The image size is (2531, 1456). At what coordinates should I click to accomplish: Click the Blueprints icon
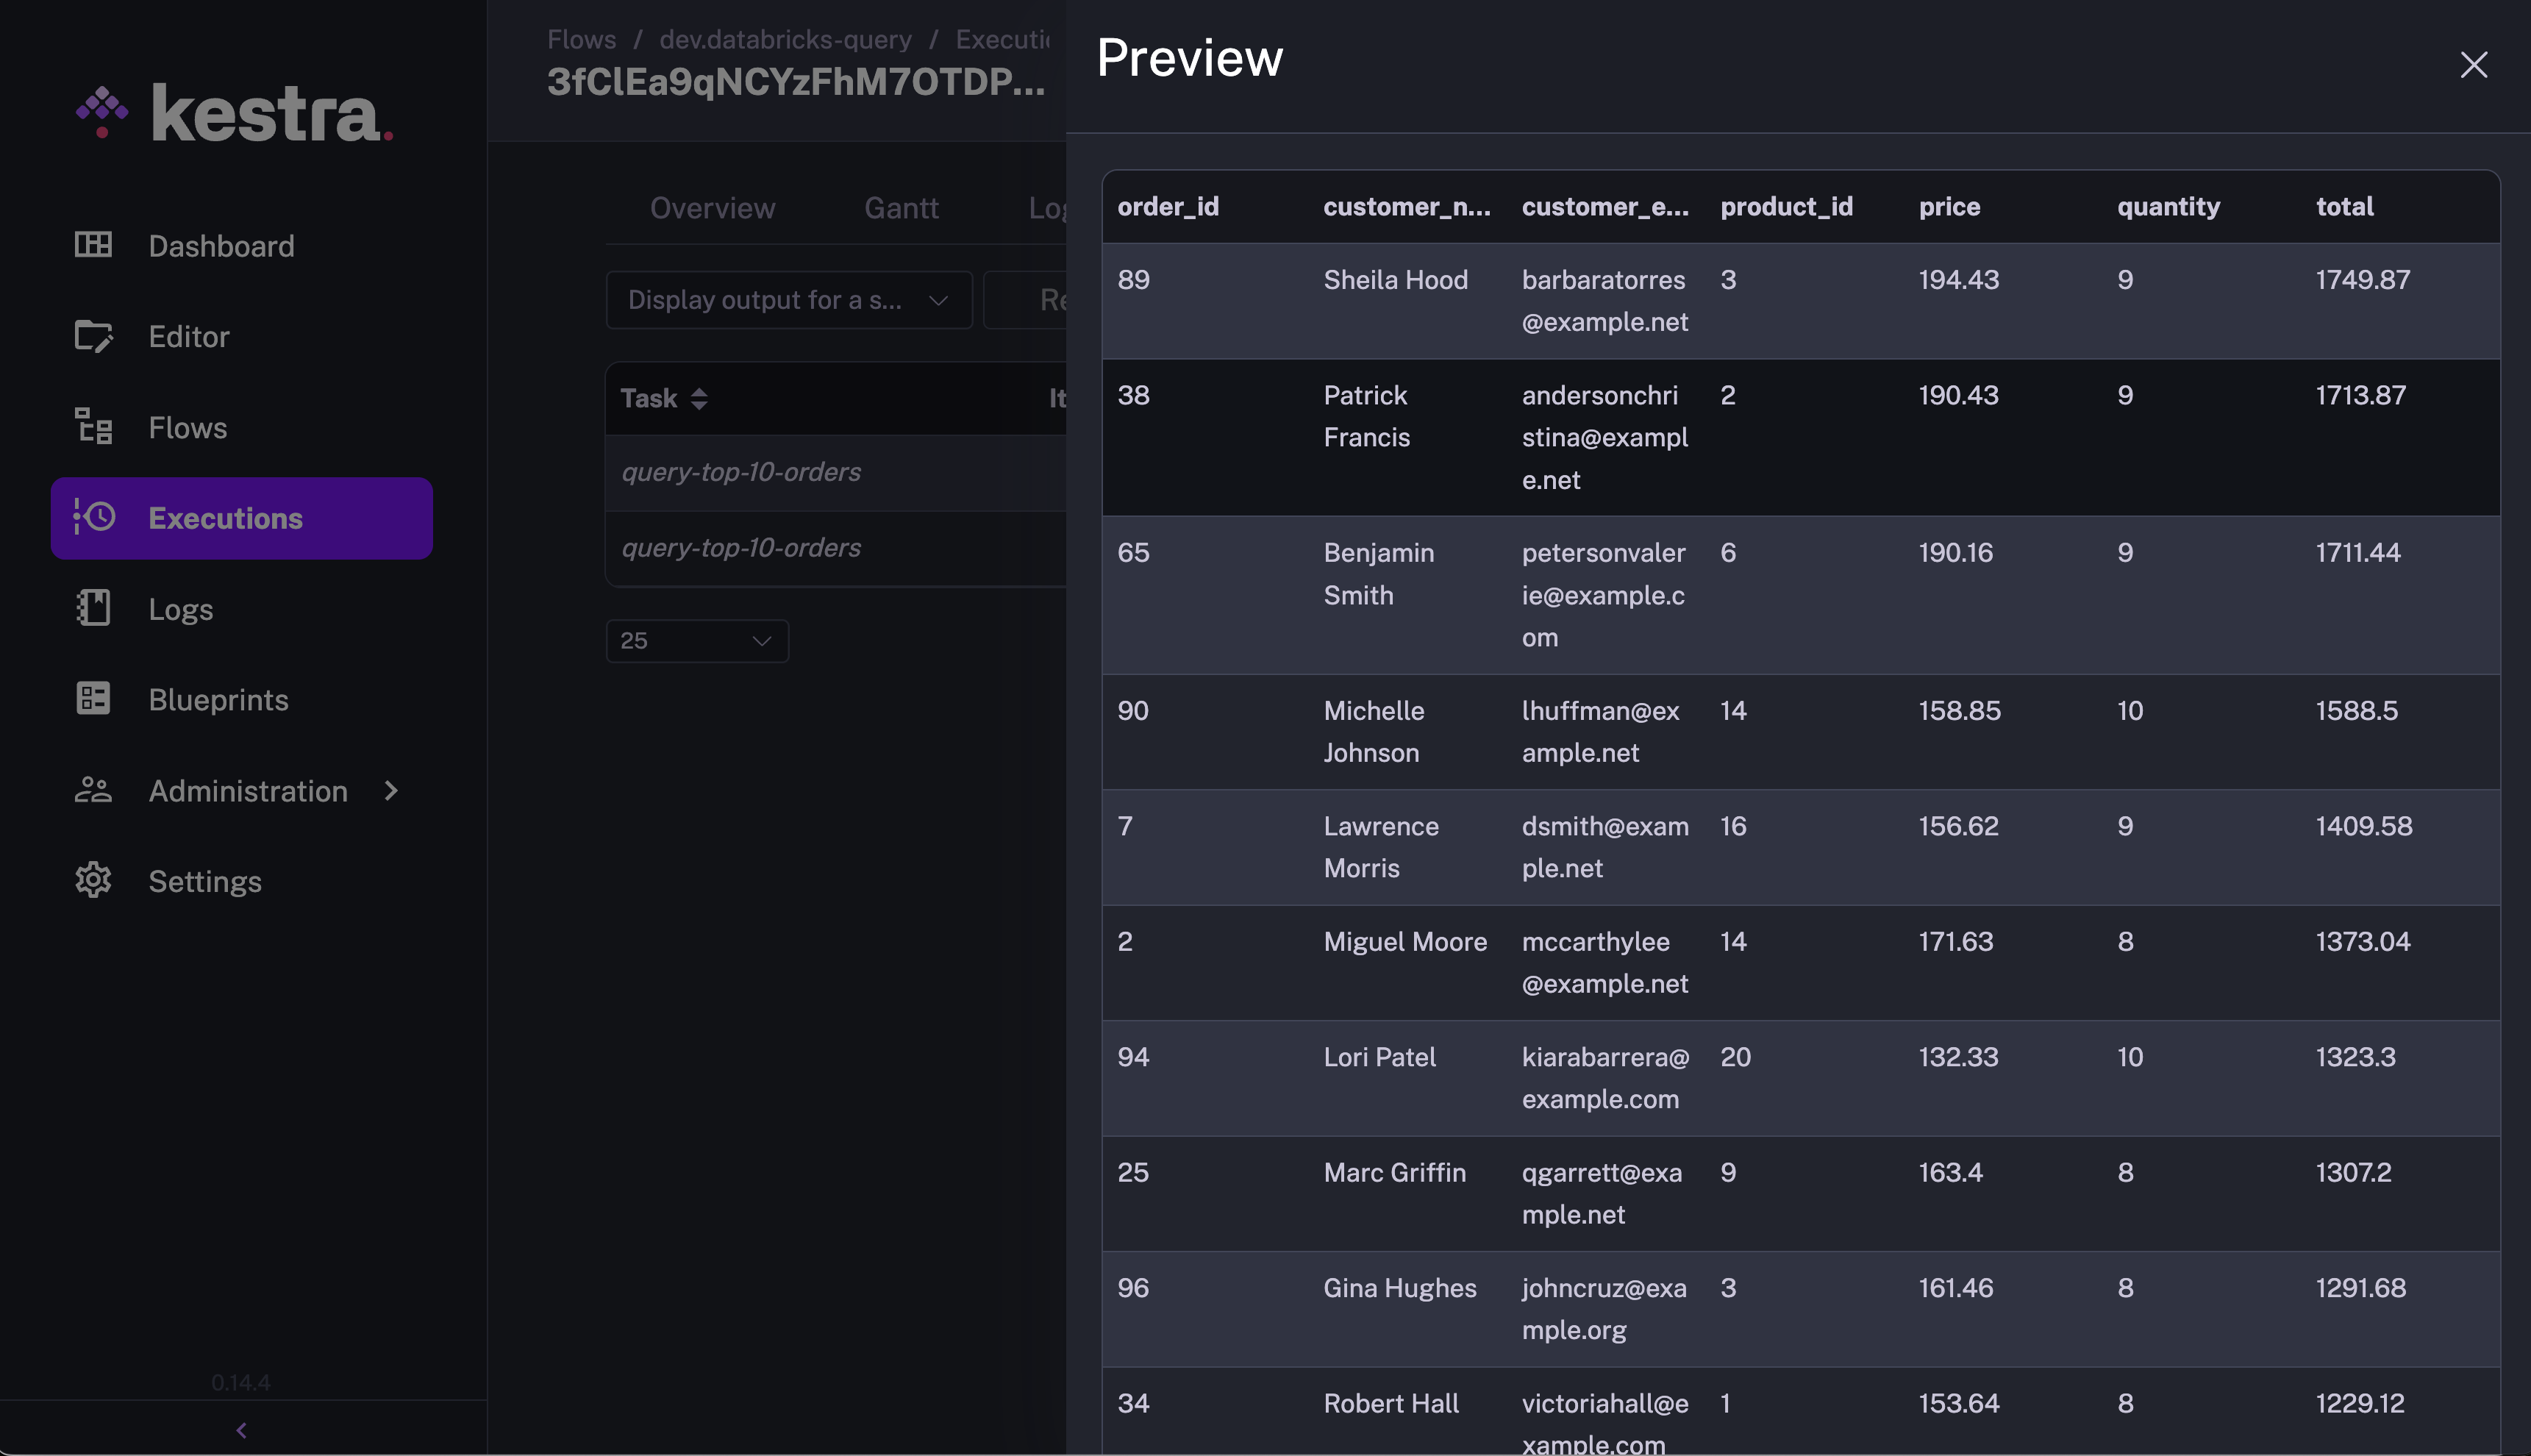tap(93, 699)
